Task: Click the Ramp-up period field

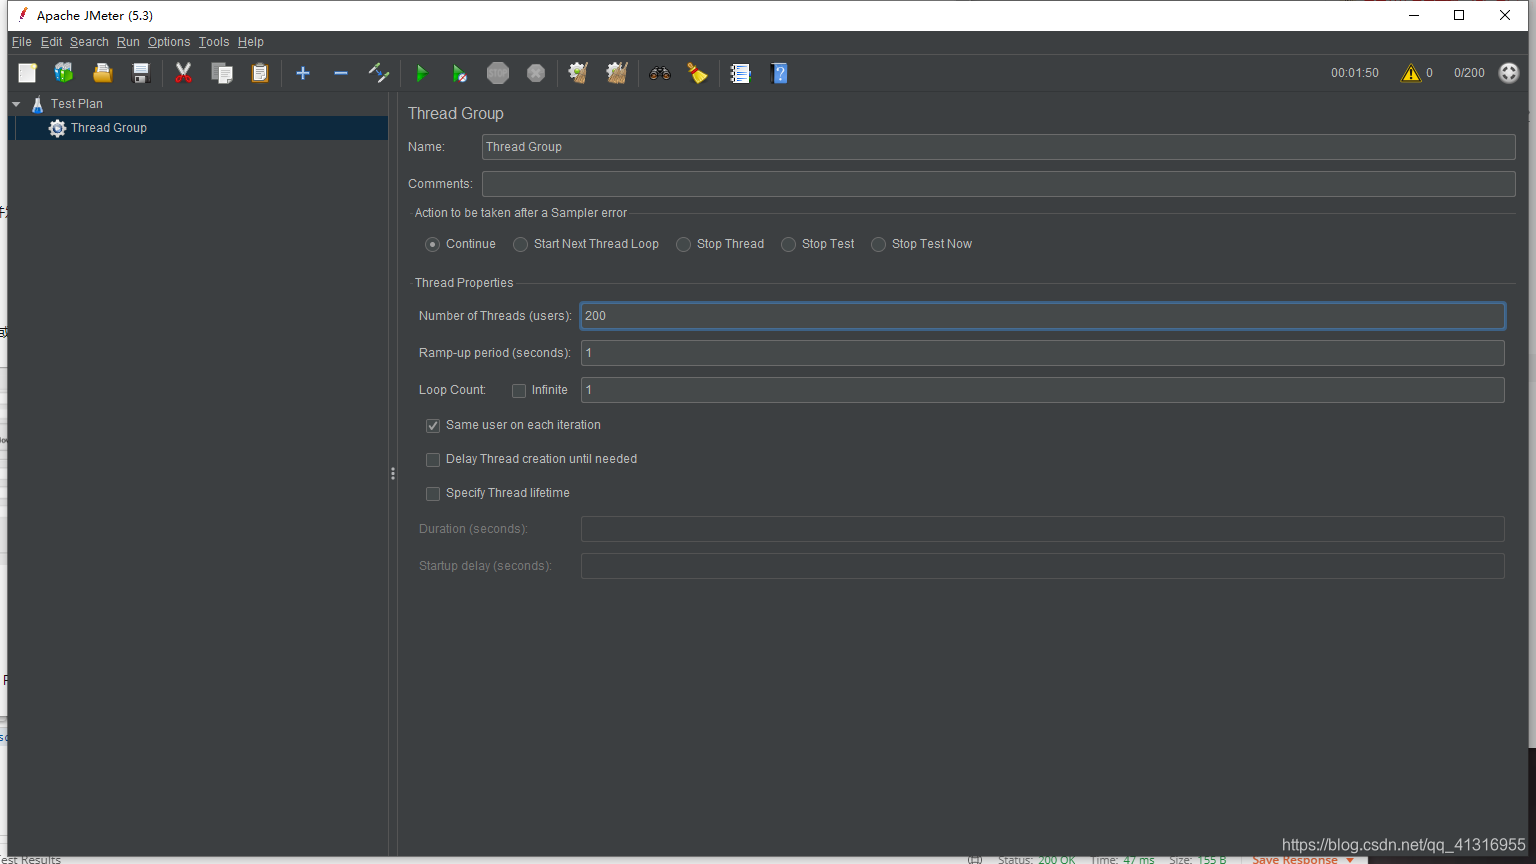Action: coord(1042,353)
